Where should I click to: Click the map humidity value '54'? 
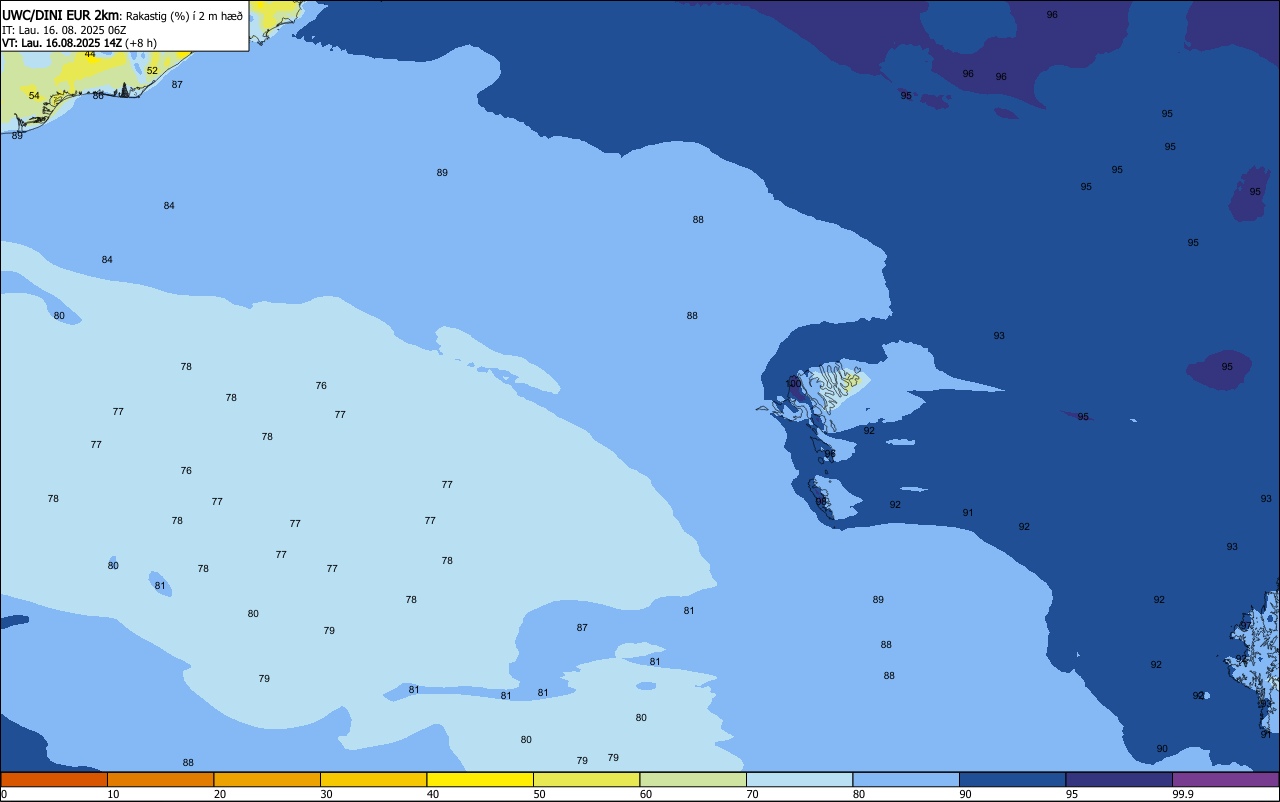tap(34, 96)
